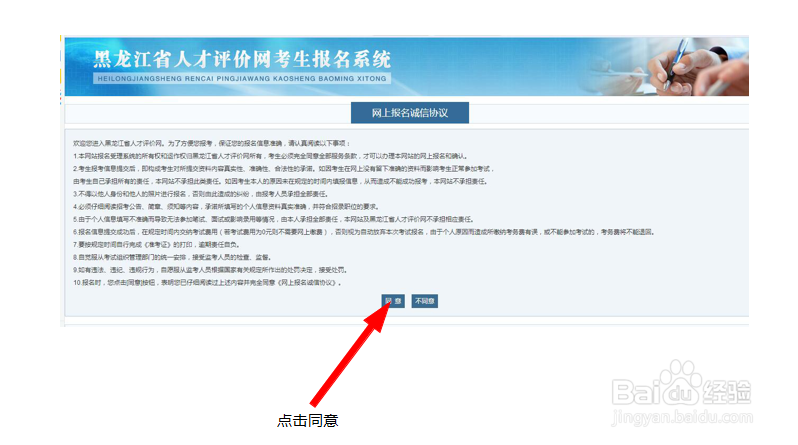This screenshot has height=445, width=798.
Task: Select clause 5 beginning 由于个人信息填写不准确
Action: (273, 219)
